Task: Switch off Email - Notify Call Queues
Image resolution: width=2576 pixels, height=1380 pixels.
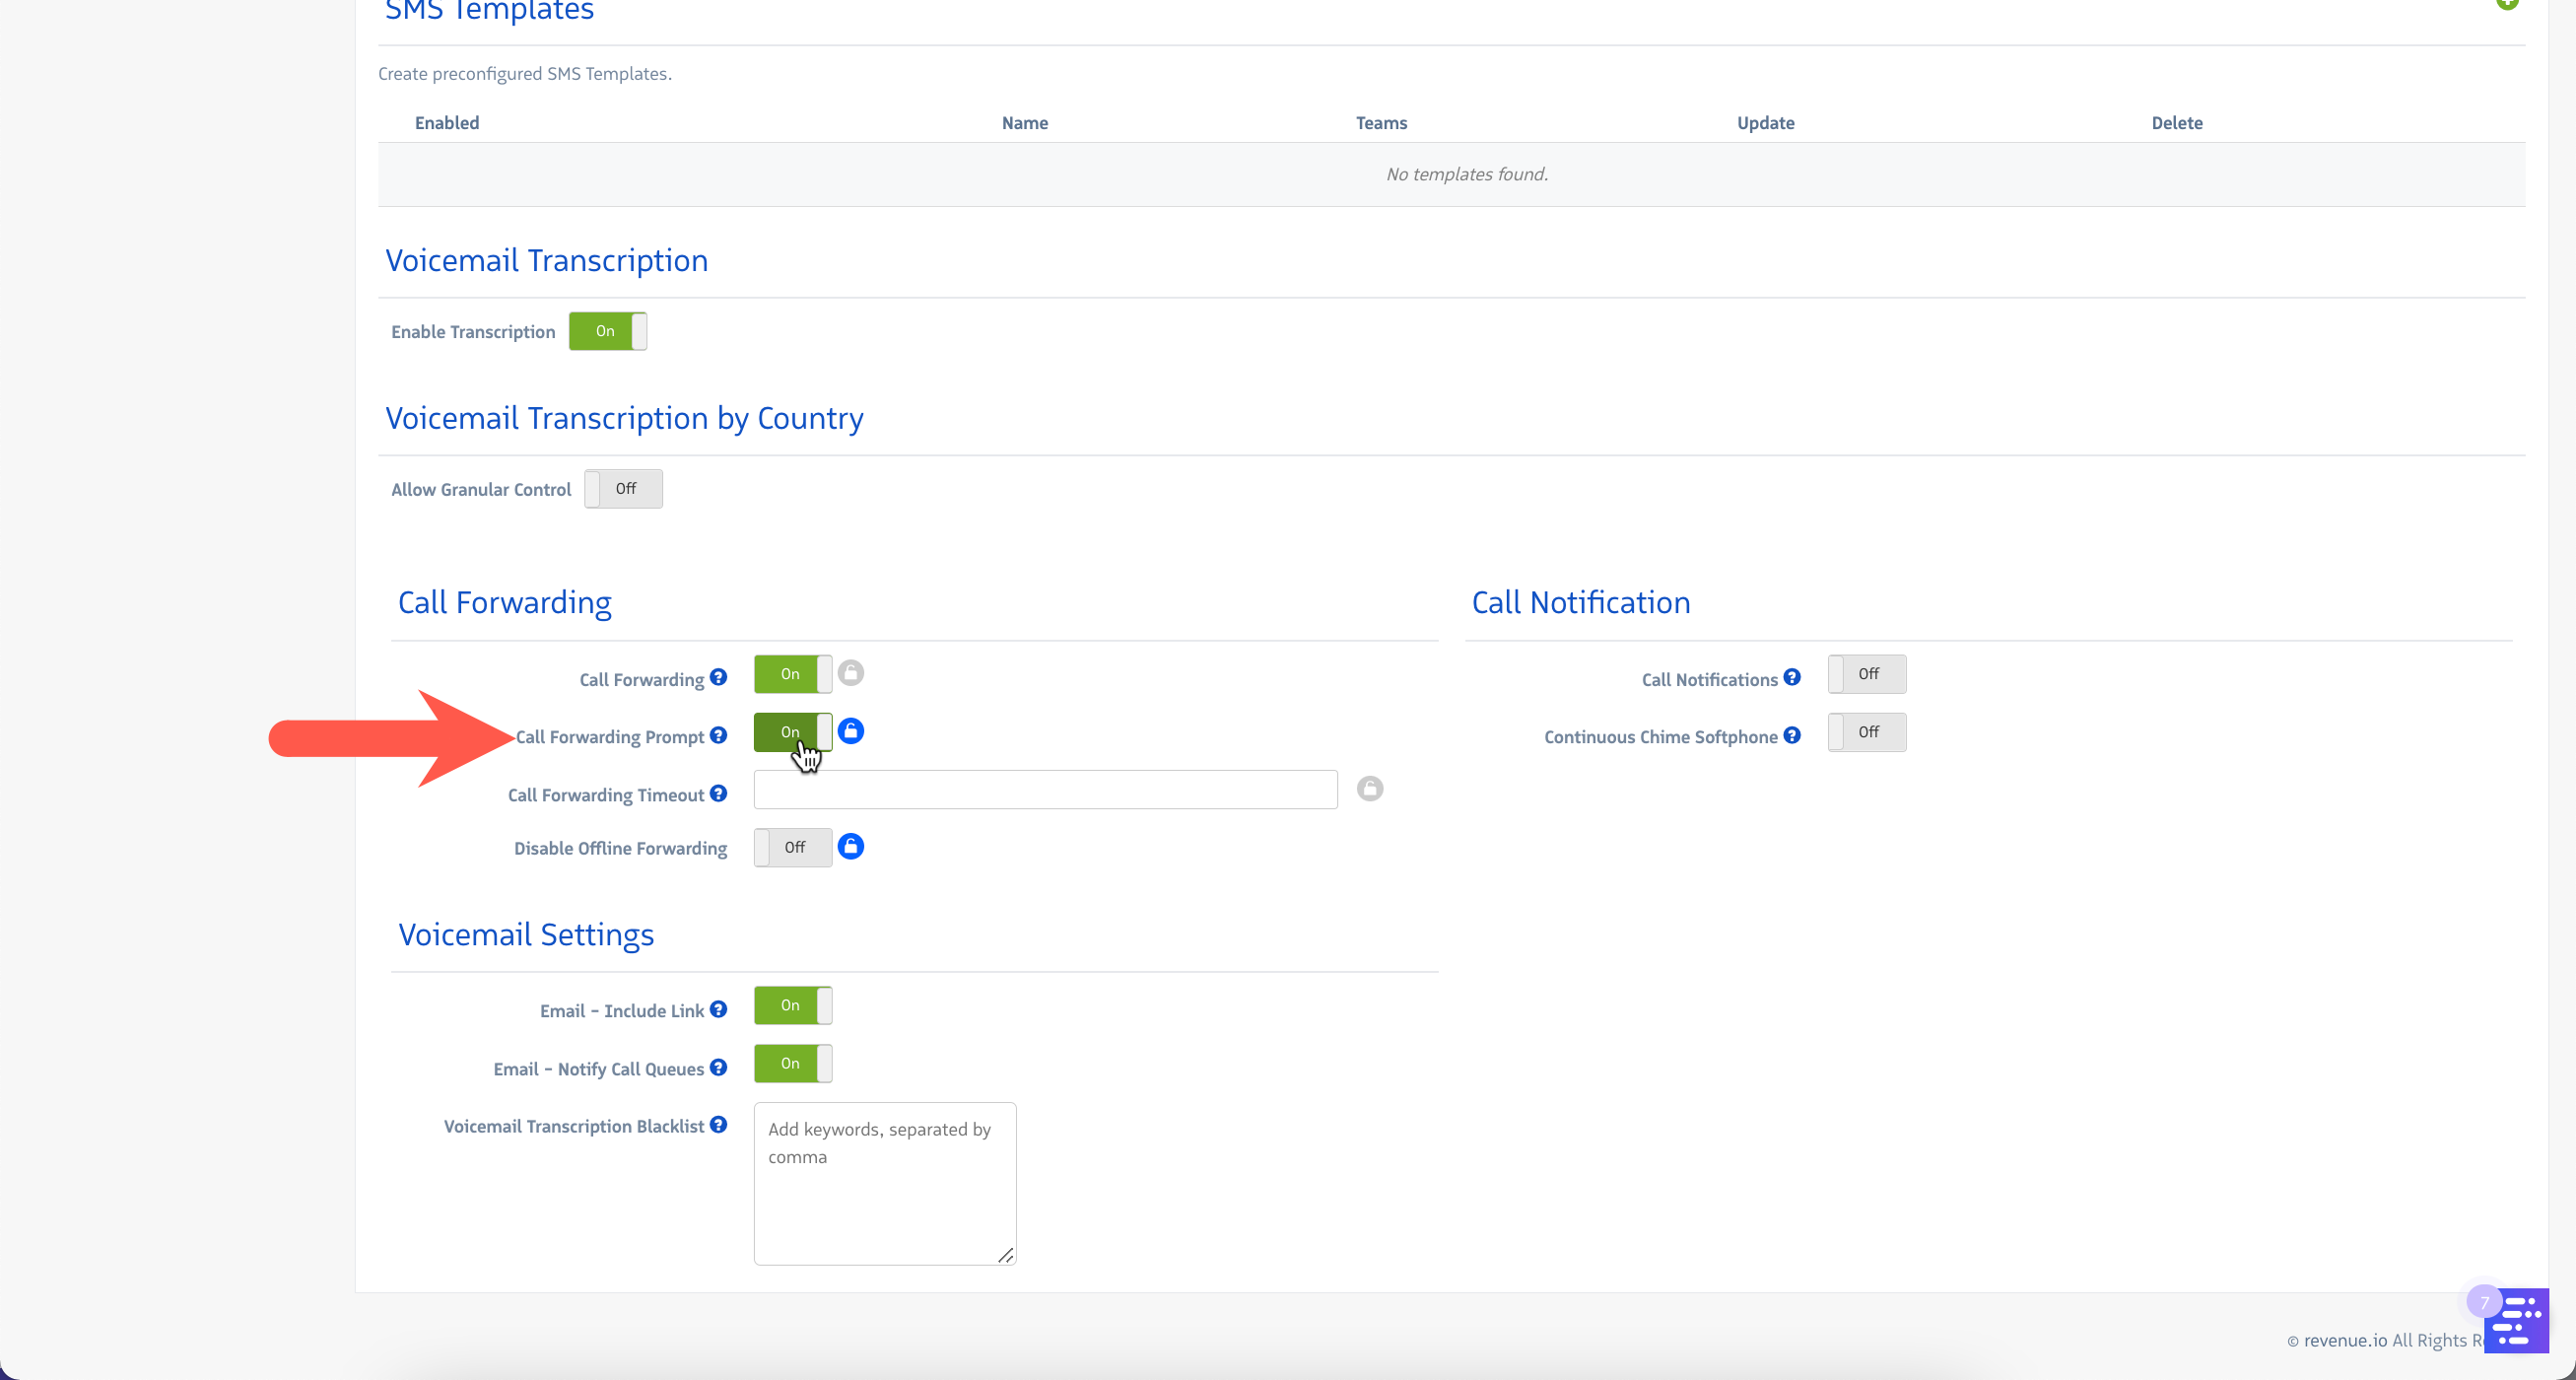Action: click(792, 1063)
